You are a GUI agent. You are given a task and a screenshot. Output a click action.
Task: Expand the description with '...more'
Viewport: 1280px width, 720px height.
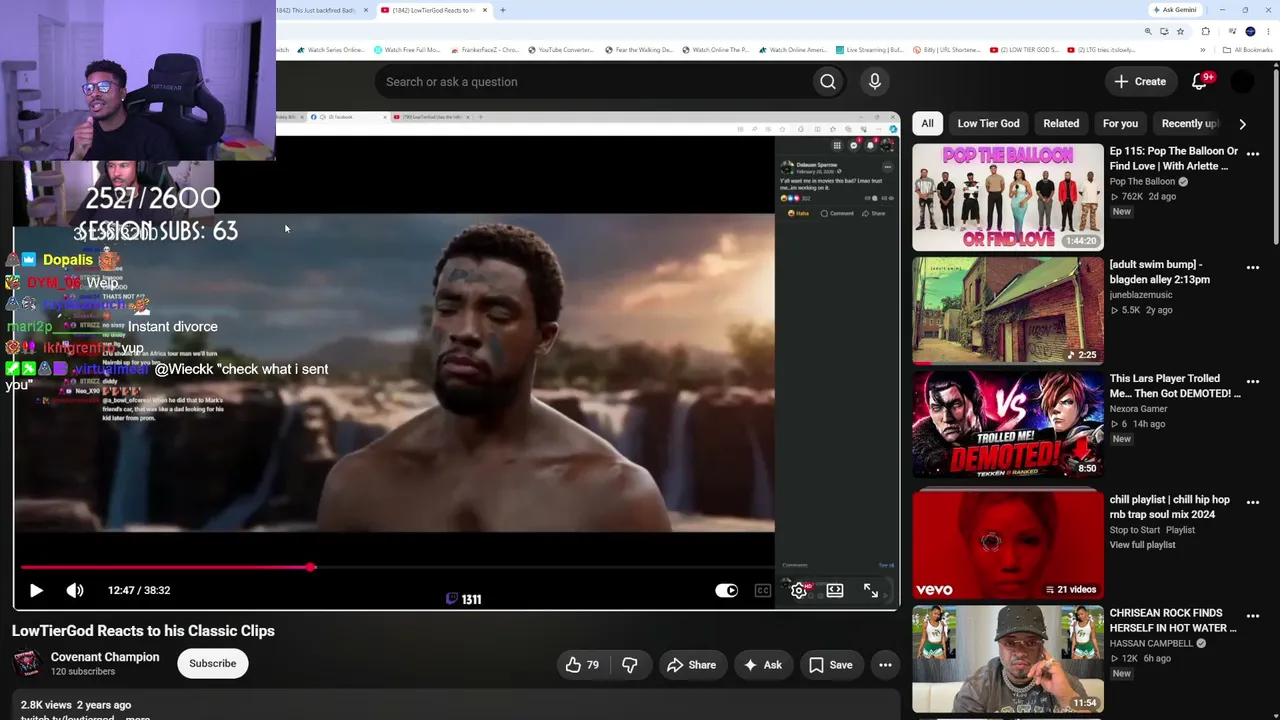click(137, 717)
